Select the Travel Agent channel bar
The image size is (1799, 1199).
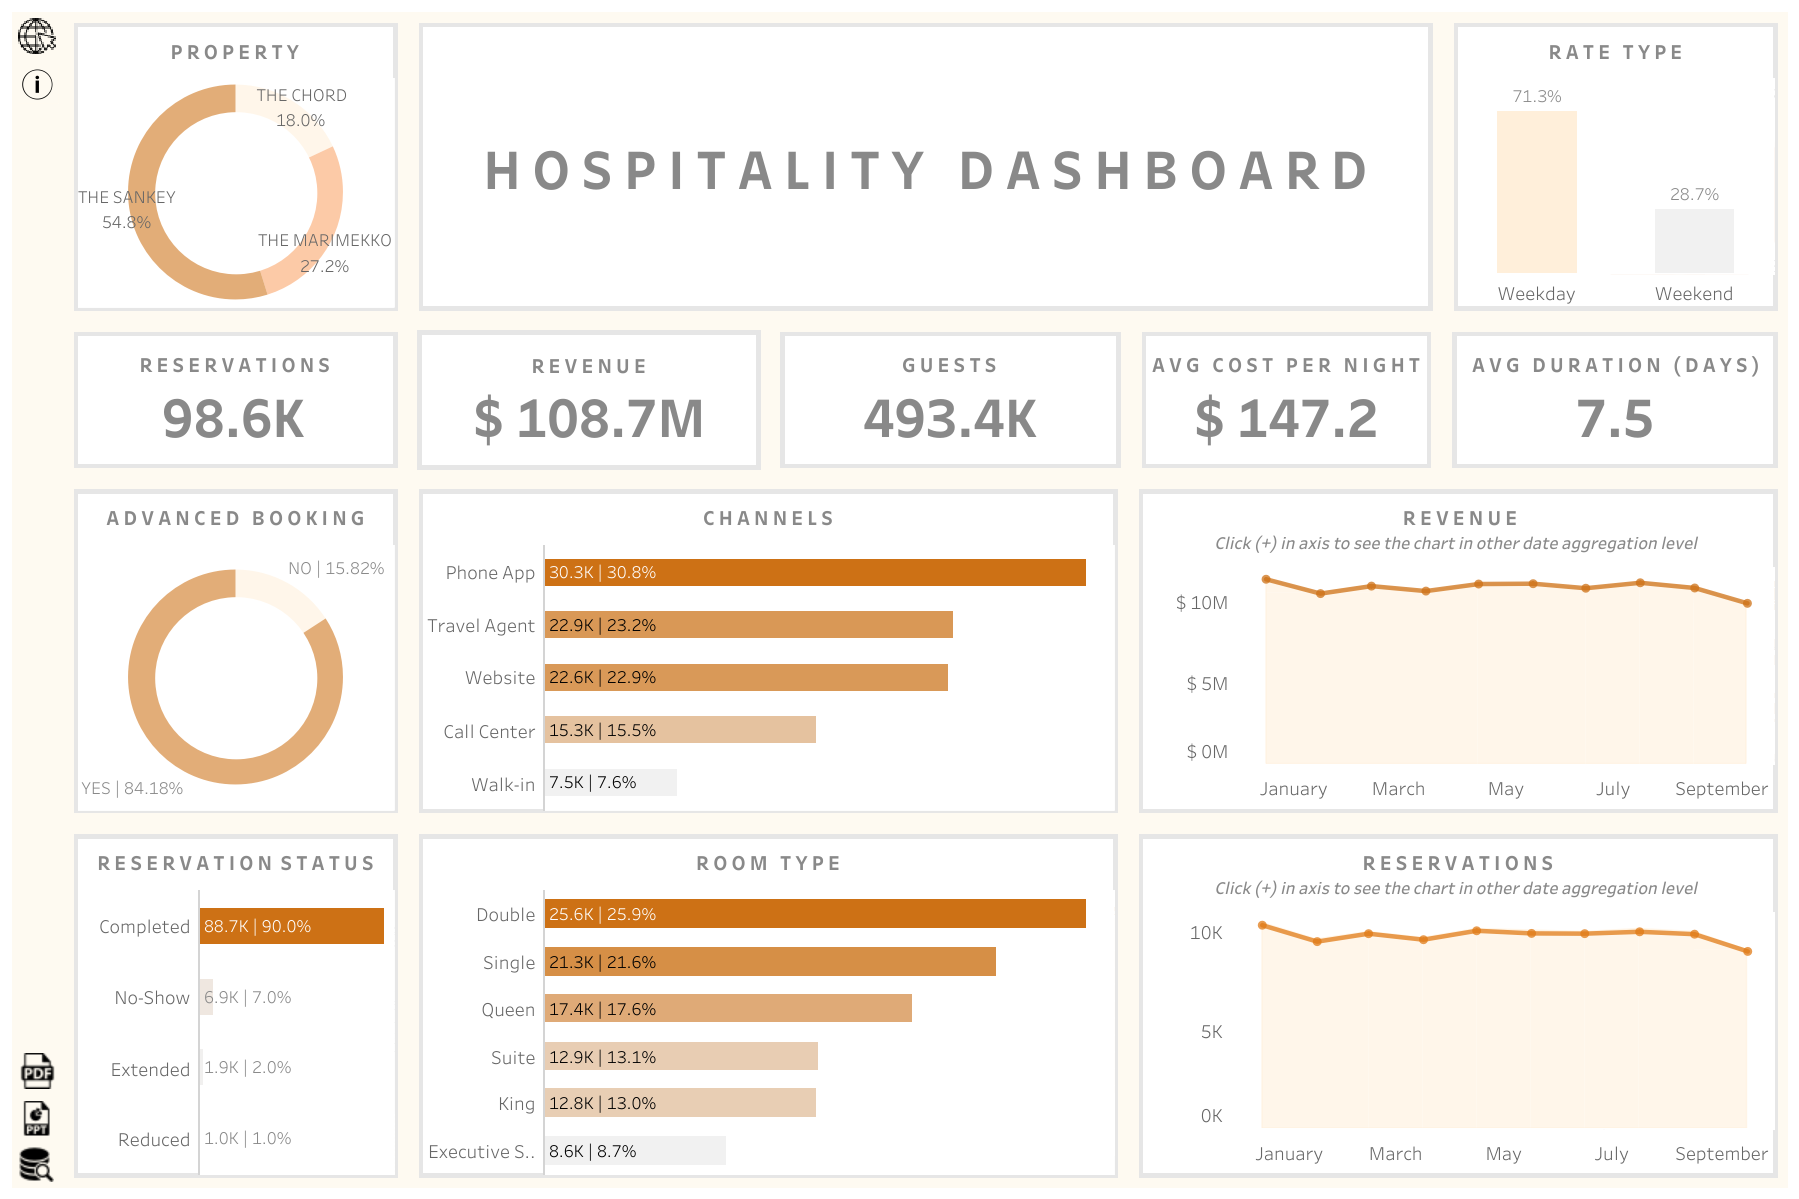tap(748, 625)
